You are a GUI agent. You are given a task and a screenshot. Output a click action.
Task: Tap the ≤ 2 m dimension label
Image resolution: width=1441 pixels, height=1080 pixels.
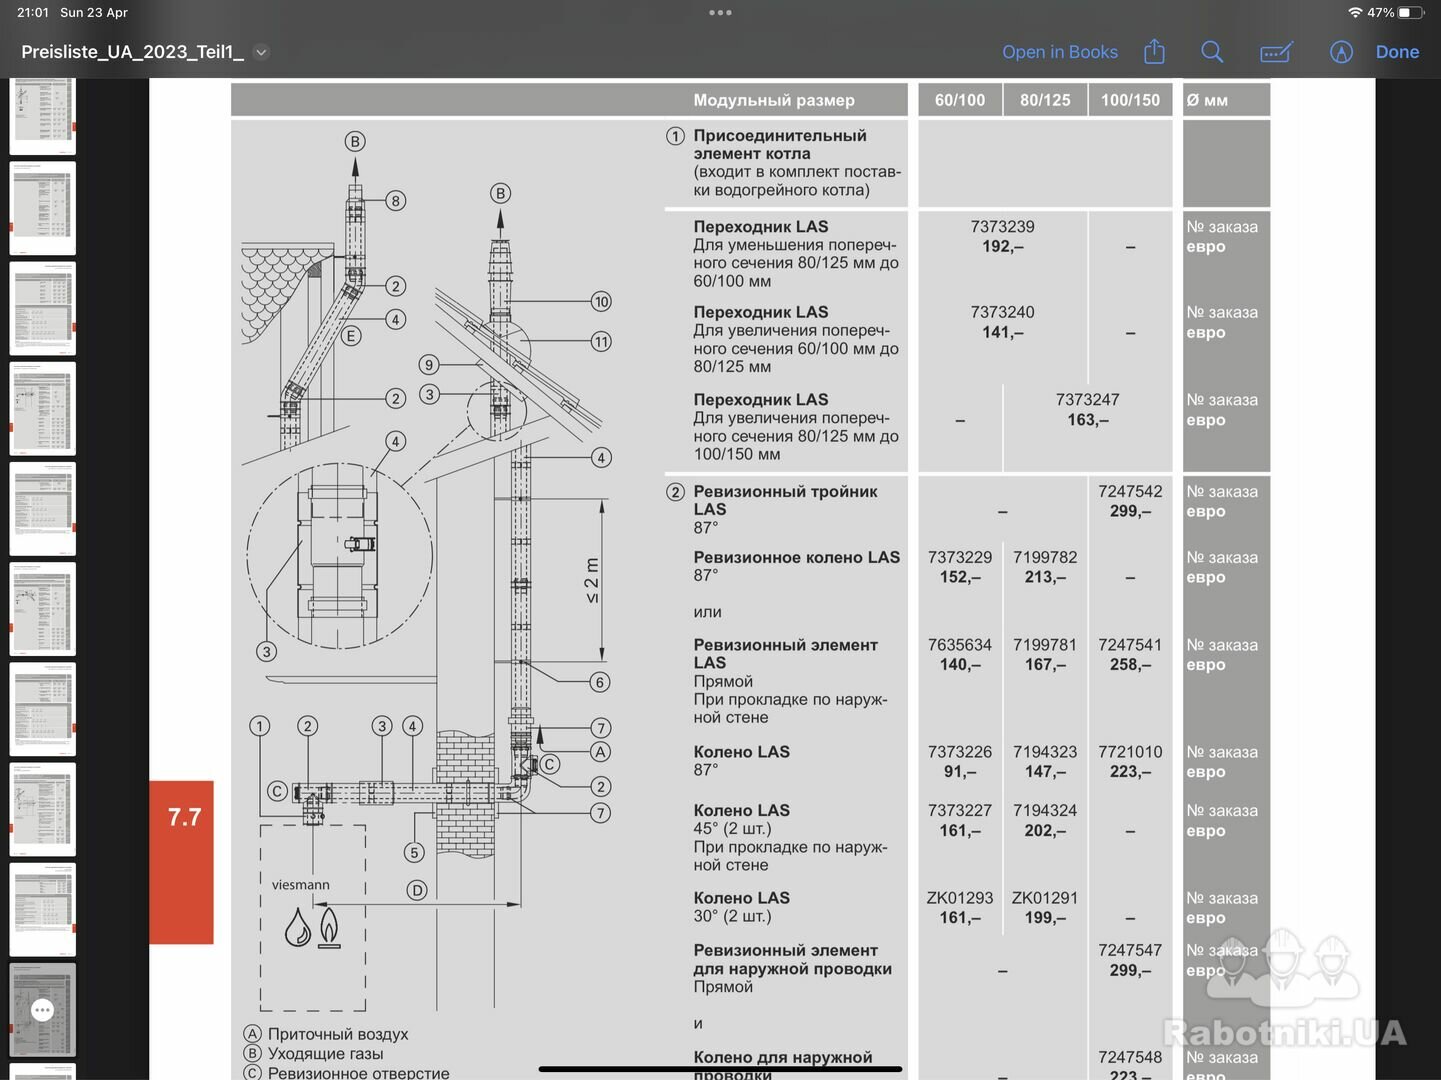pos(592,580)
